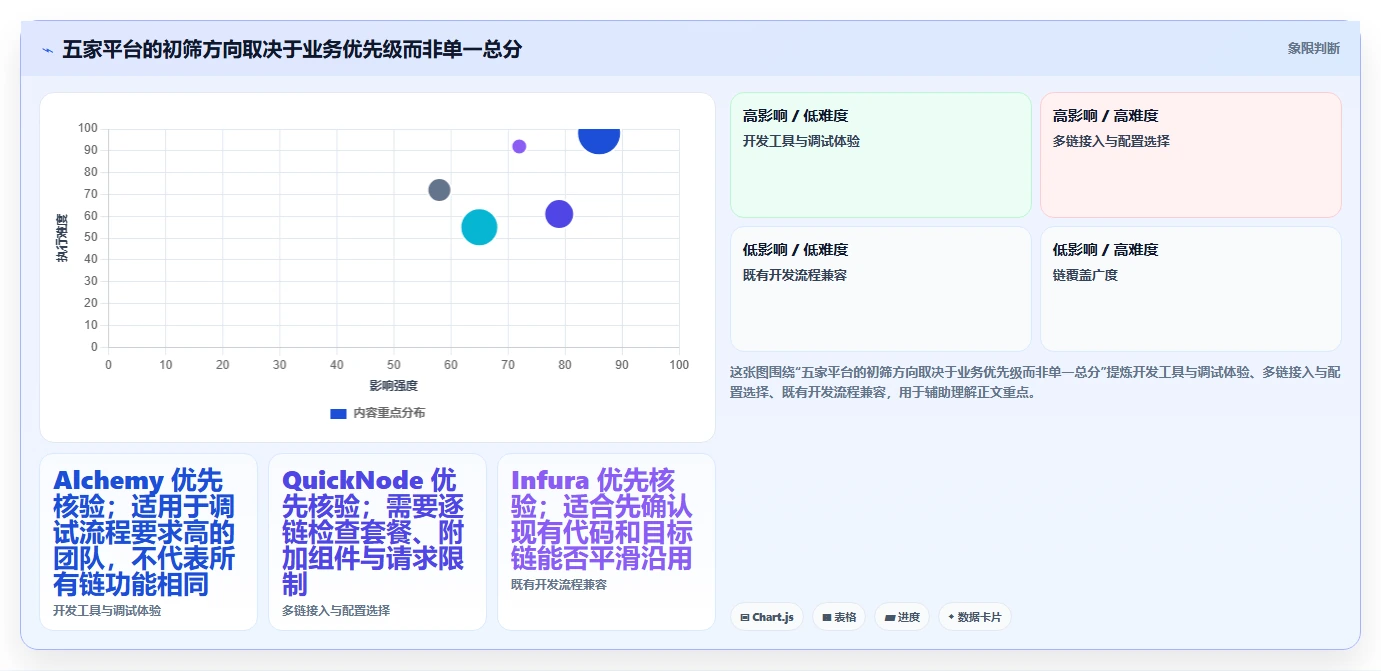Open the 高影响 / 高难度 quadrant card
This screenshot has width=1381, height=671.
pyautogui.click(x=1191, y=155)
